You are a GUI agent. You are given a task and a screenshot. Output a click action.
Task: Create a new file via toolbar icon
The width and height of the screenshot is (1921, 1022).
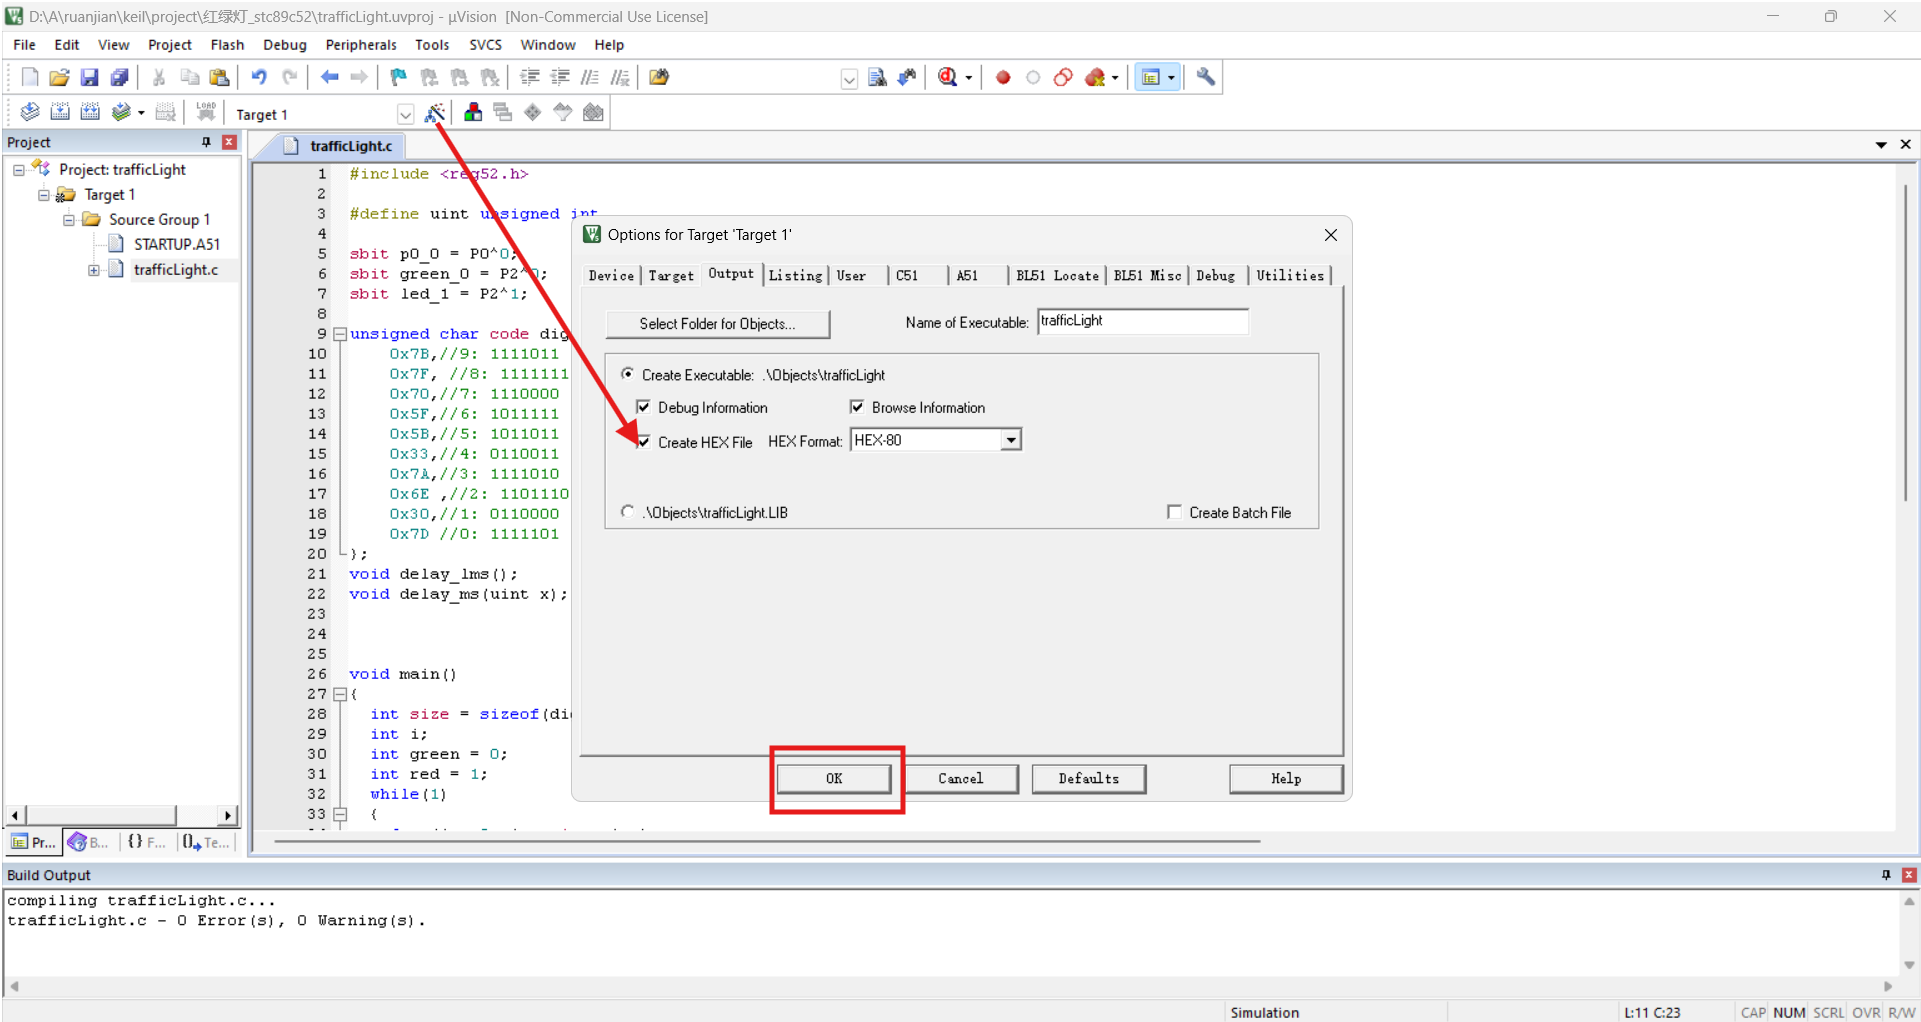tap(30, 77)
